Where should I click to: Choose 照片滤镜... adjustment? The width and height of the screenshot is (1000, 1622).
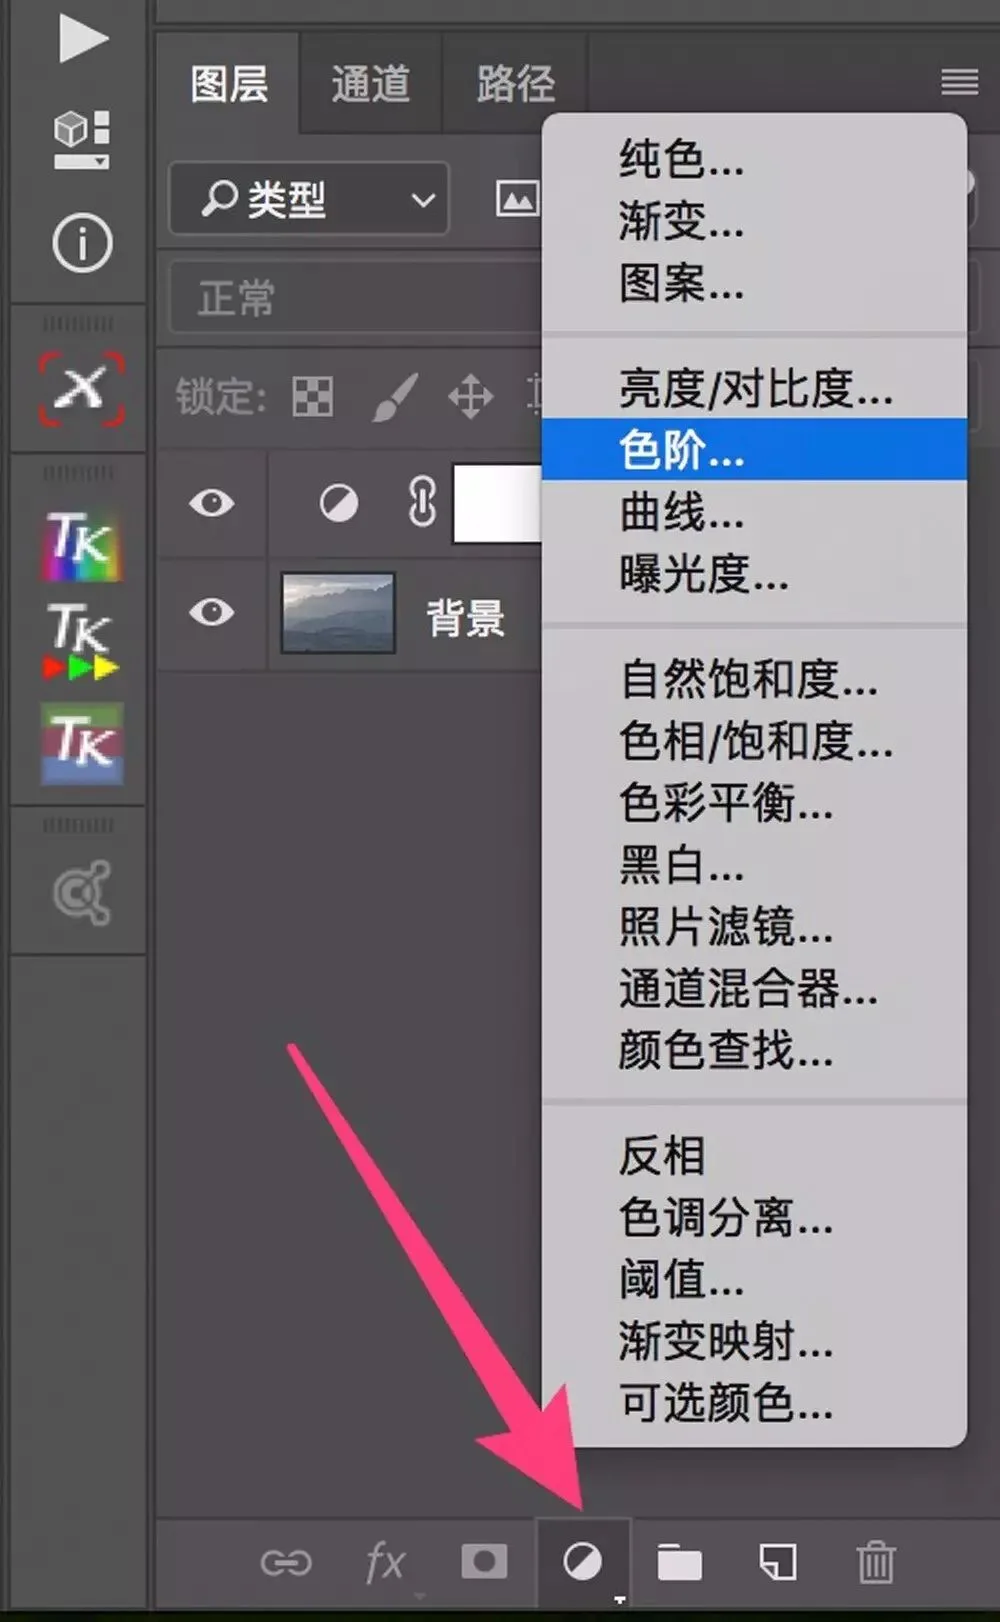point(754,927)
